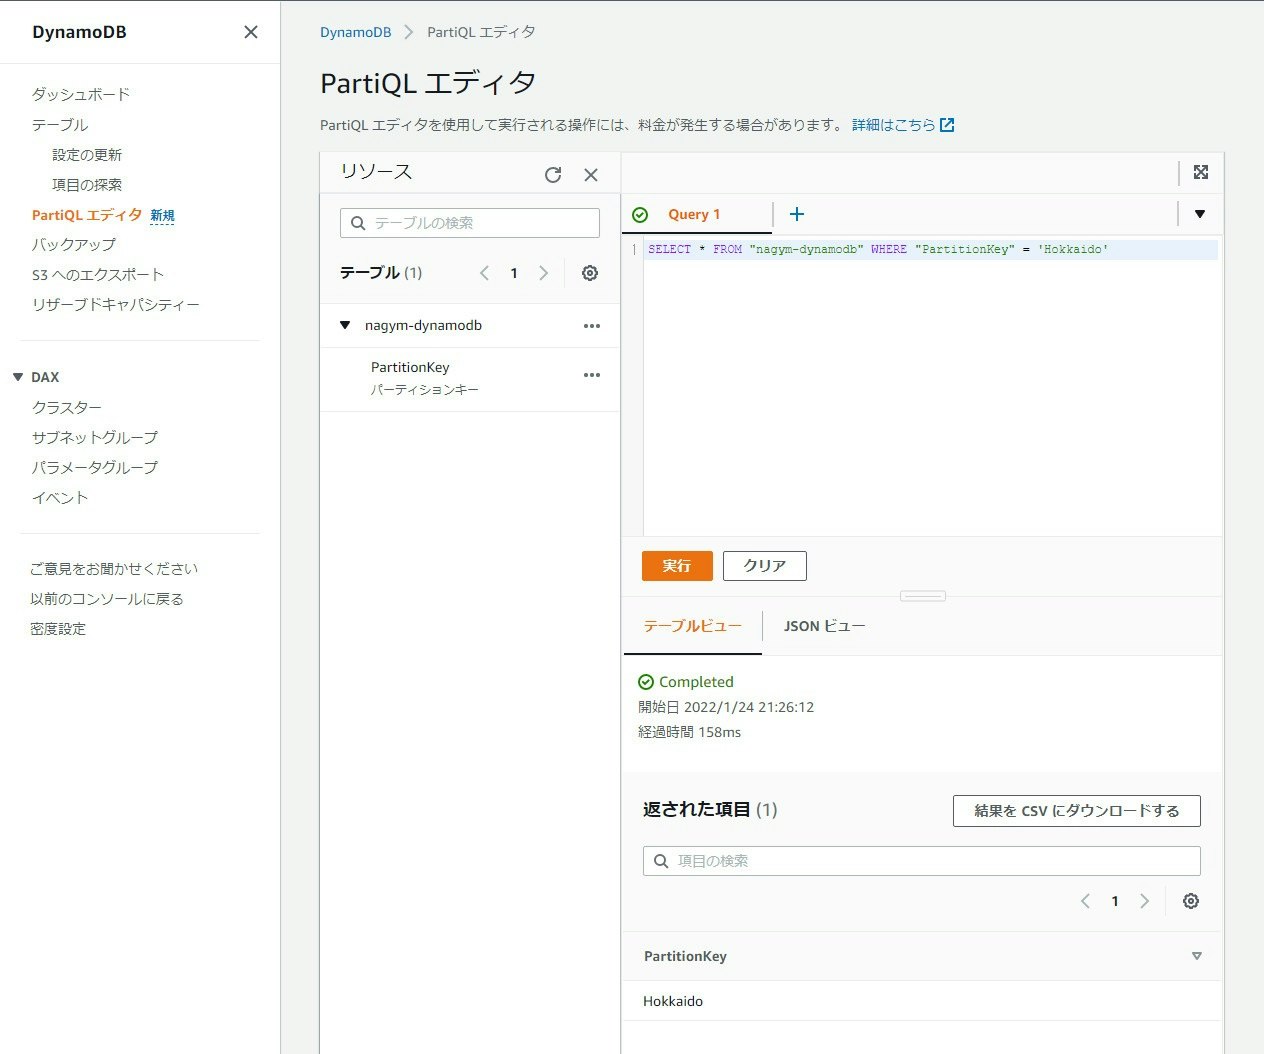Open サブネットグループ under DAX

click(x=95, y=437)
